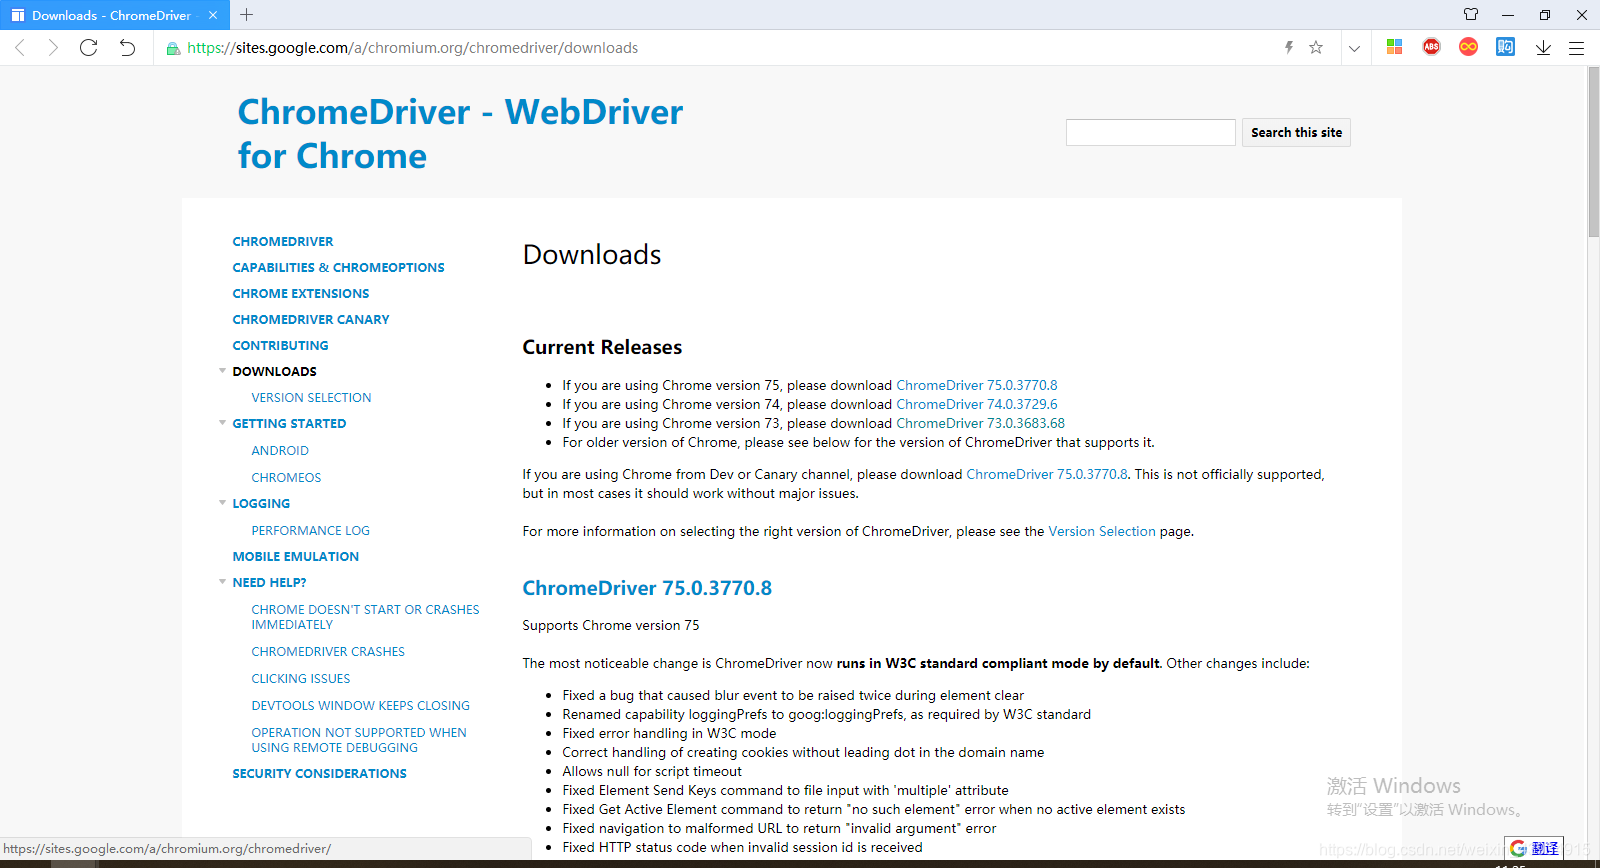1600x868 pixels.
Task: Open the Version Selection page link
Action: pos(1101,531)
